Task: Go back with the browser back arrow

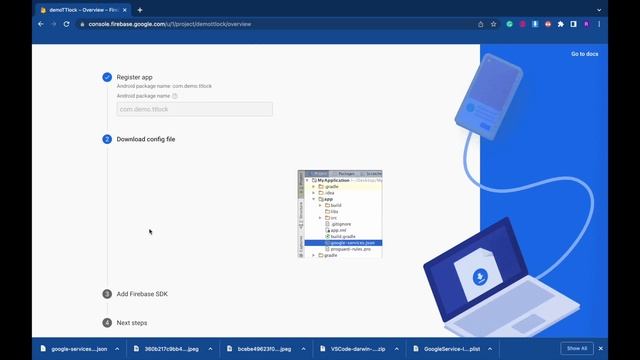Action: pyautogui.click(x=41, y=24)
